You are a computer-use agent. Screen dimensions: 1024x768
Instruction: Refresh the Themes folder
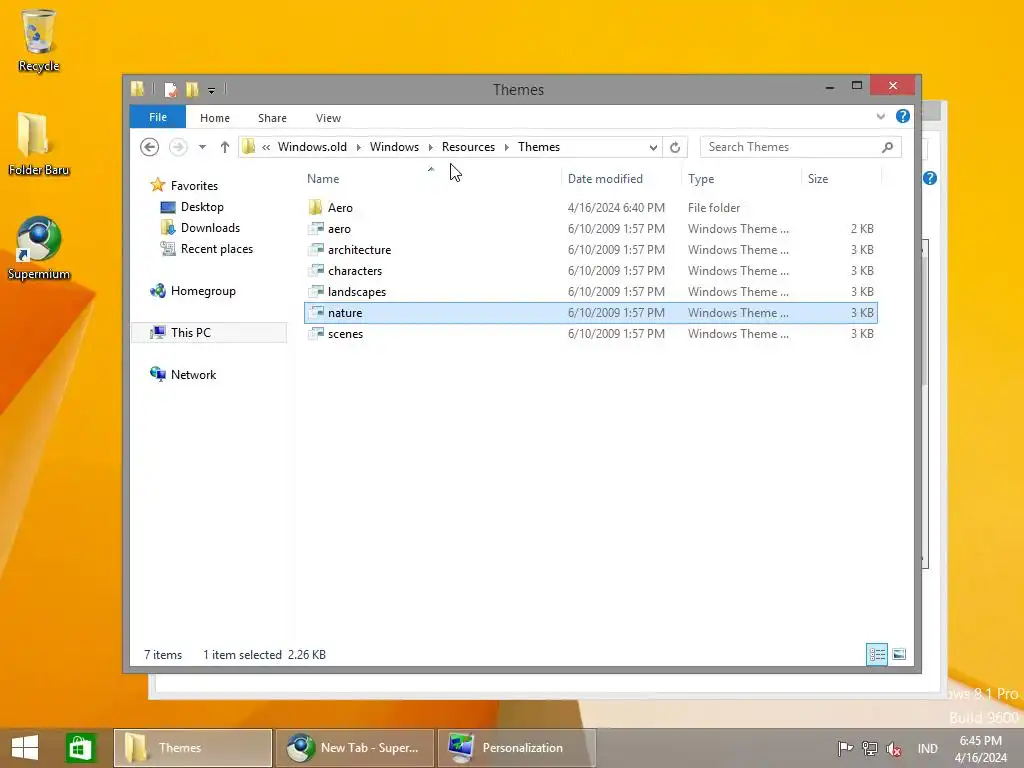pyautogui.click(x=675, y=148)
